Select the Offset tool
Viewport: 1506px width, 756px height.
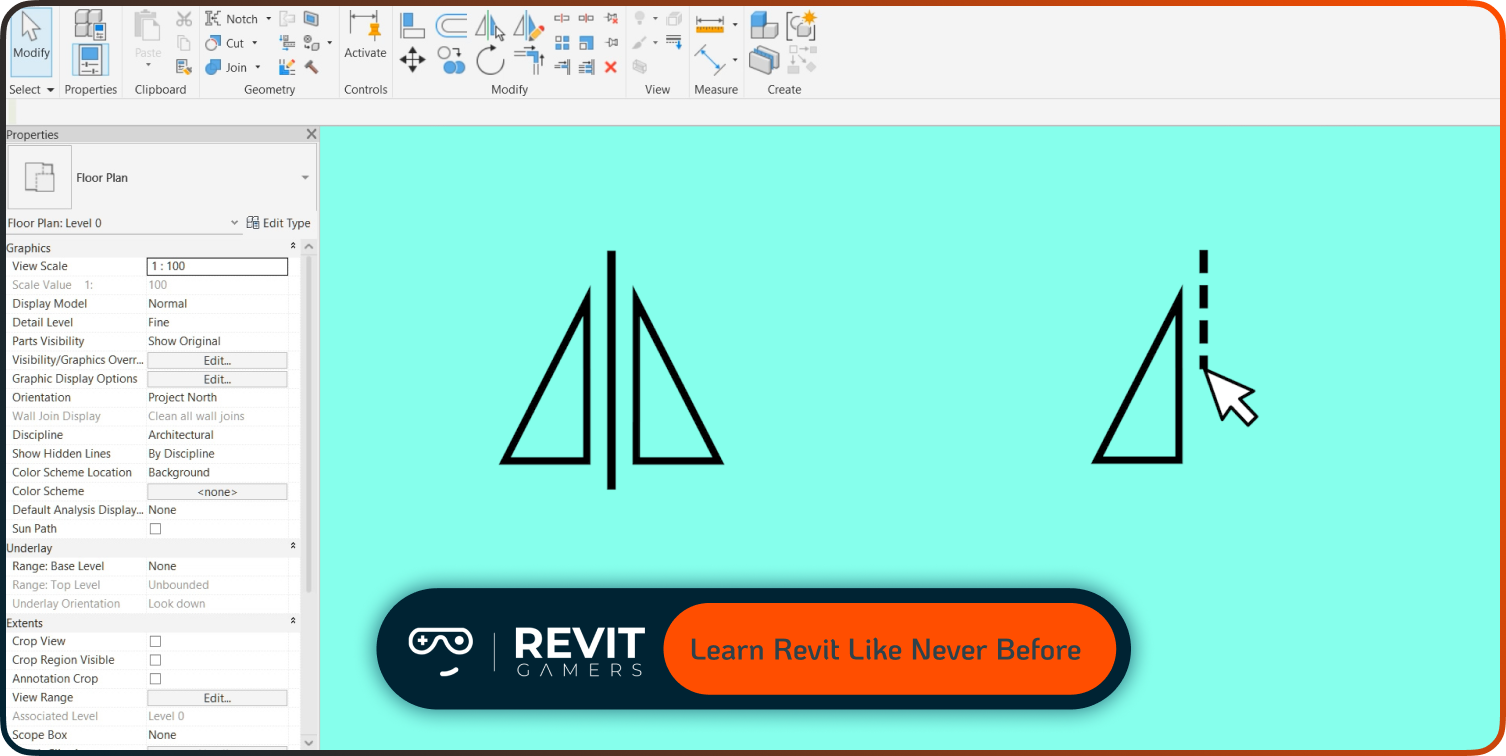[x=451, y=25]
